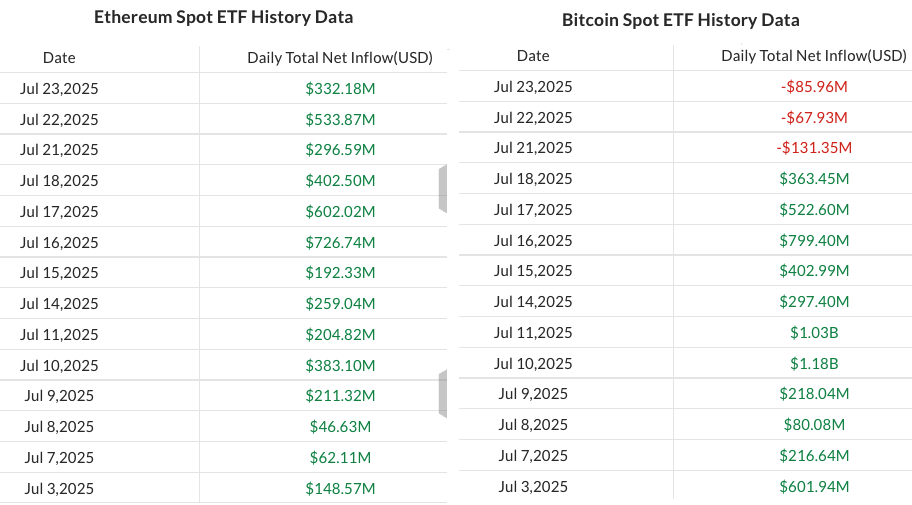Screen dimensions: 912x505
Task: Select the Bitcoin $1.18B inflow cell
Action: click(814, 363)
